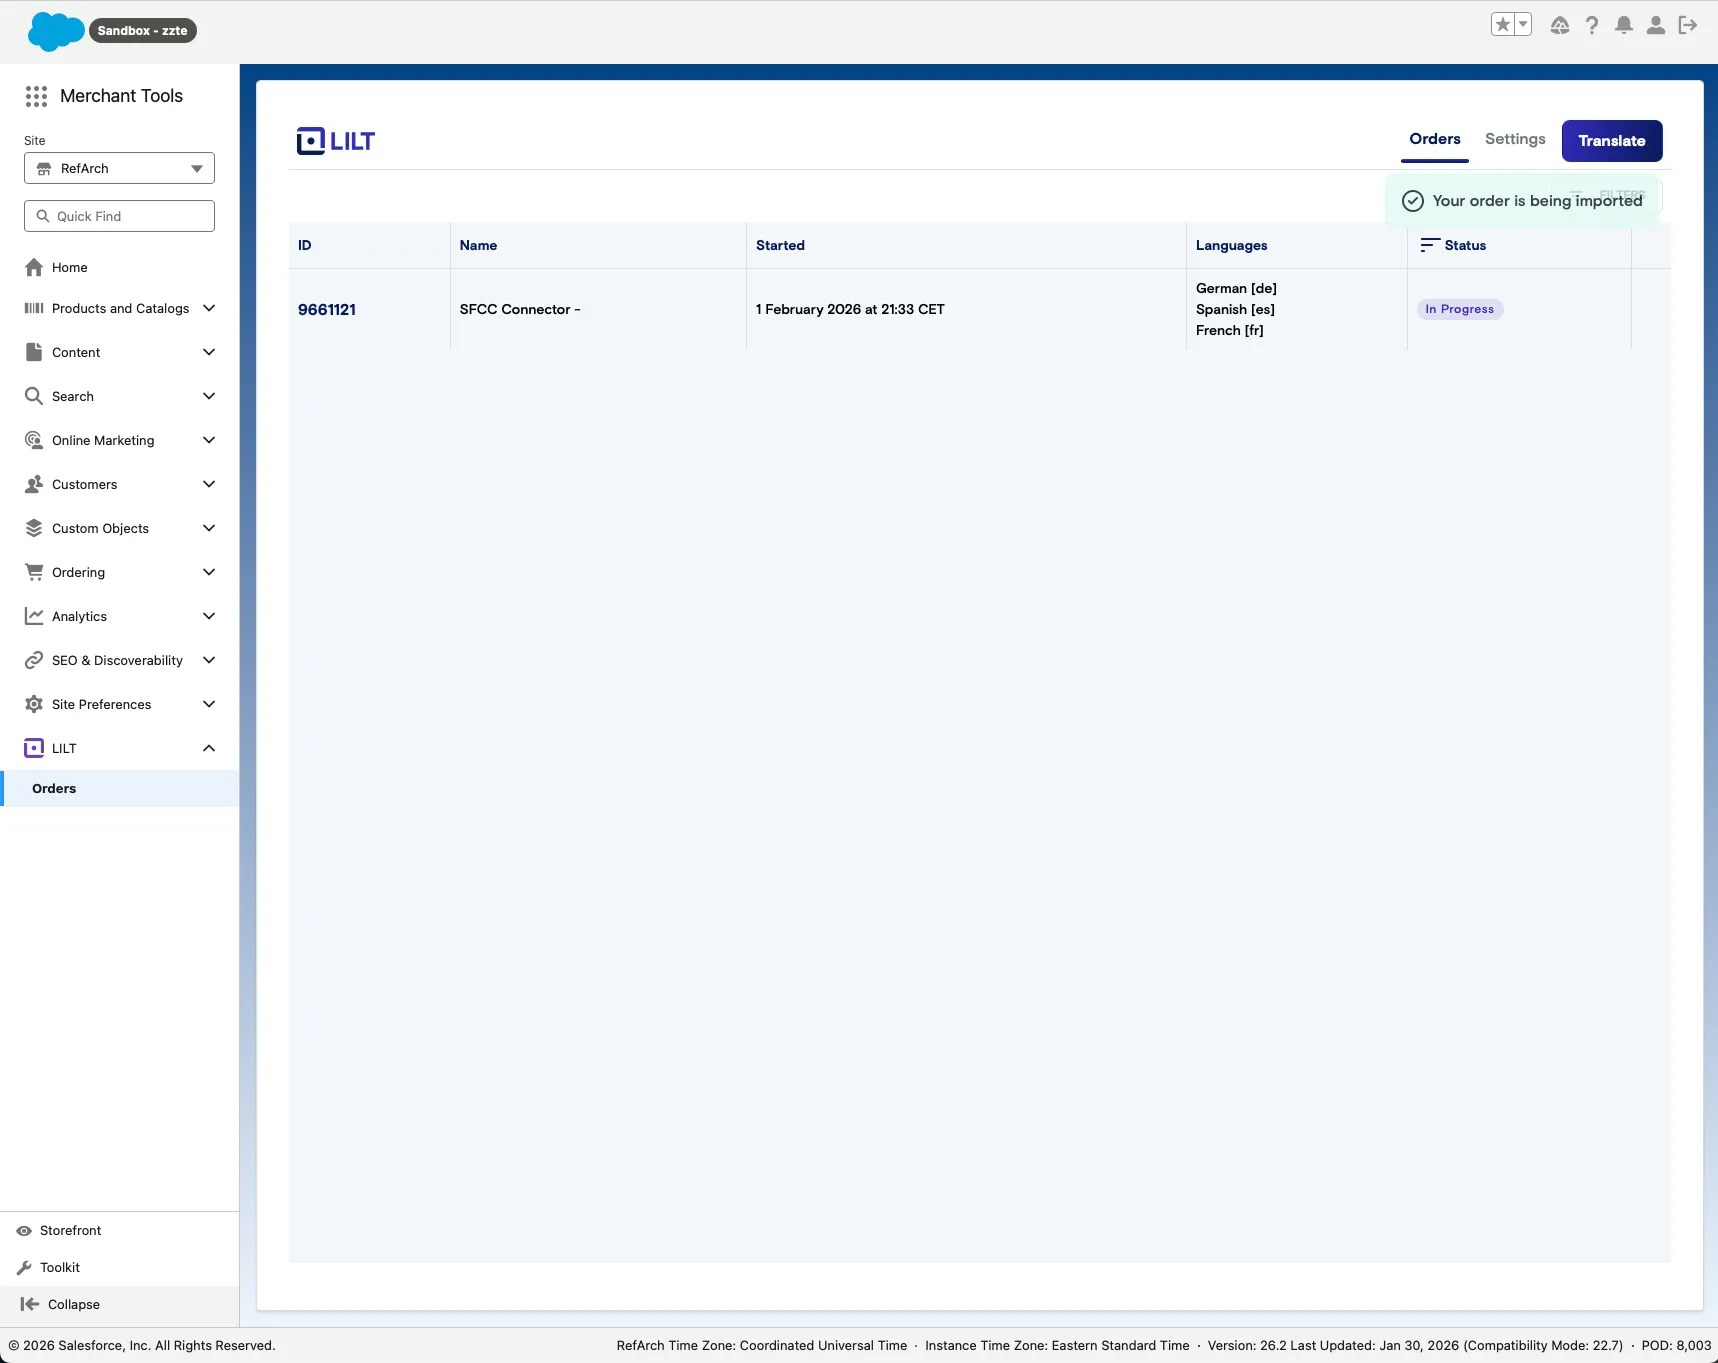The height and width of the screenshot is (1363, 1718).
Task: Click the Sandbox - zzte badge
Action: coord(142,31)
